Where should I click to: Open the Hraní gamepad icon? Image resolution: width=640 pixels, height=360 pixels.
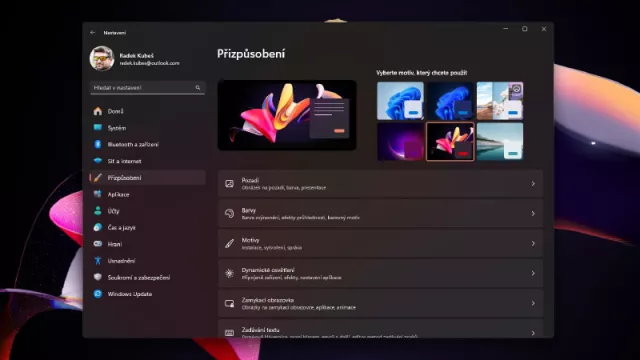point(98,244)
